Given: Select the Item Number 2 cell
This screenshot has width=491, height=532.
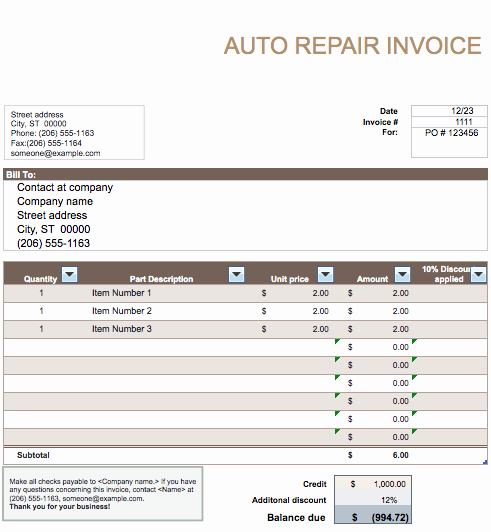Looking at the screenshot, I should 121,311.
